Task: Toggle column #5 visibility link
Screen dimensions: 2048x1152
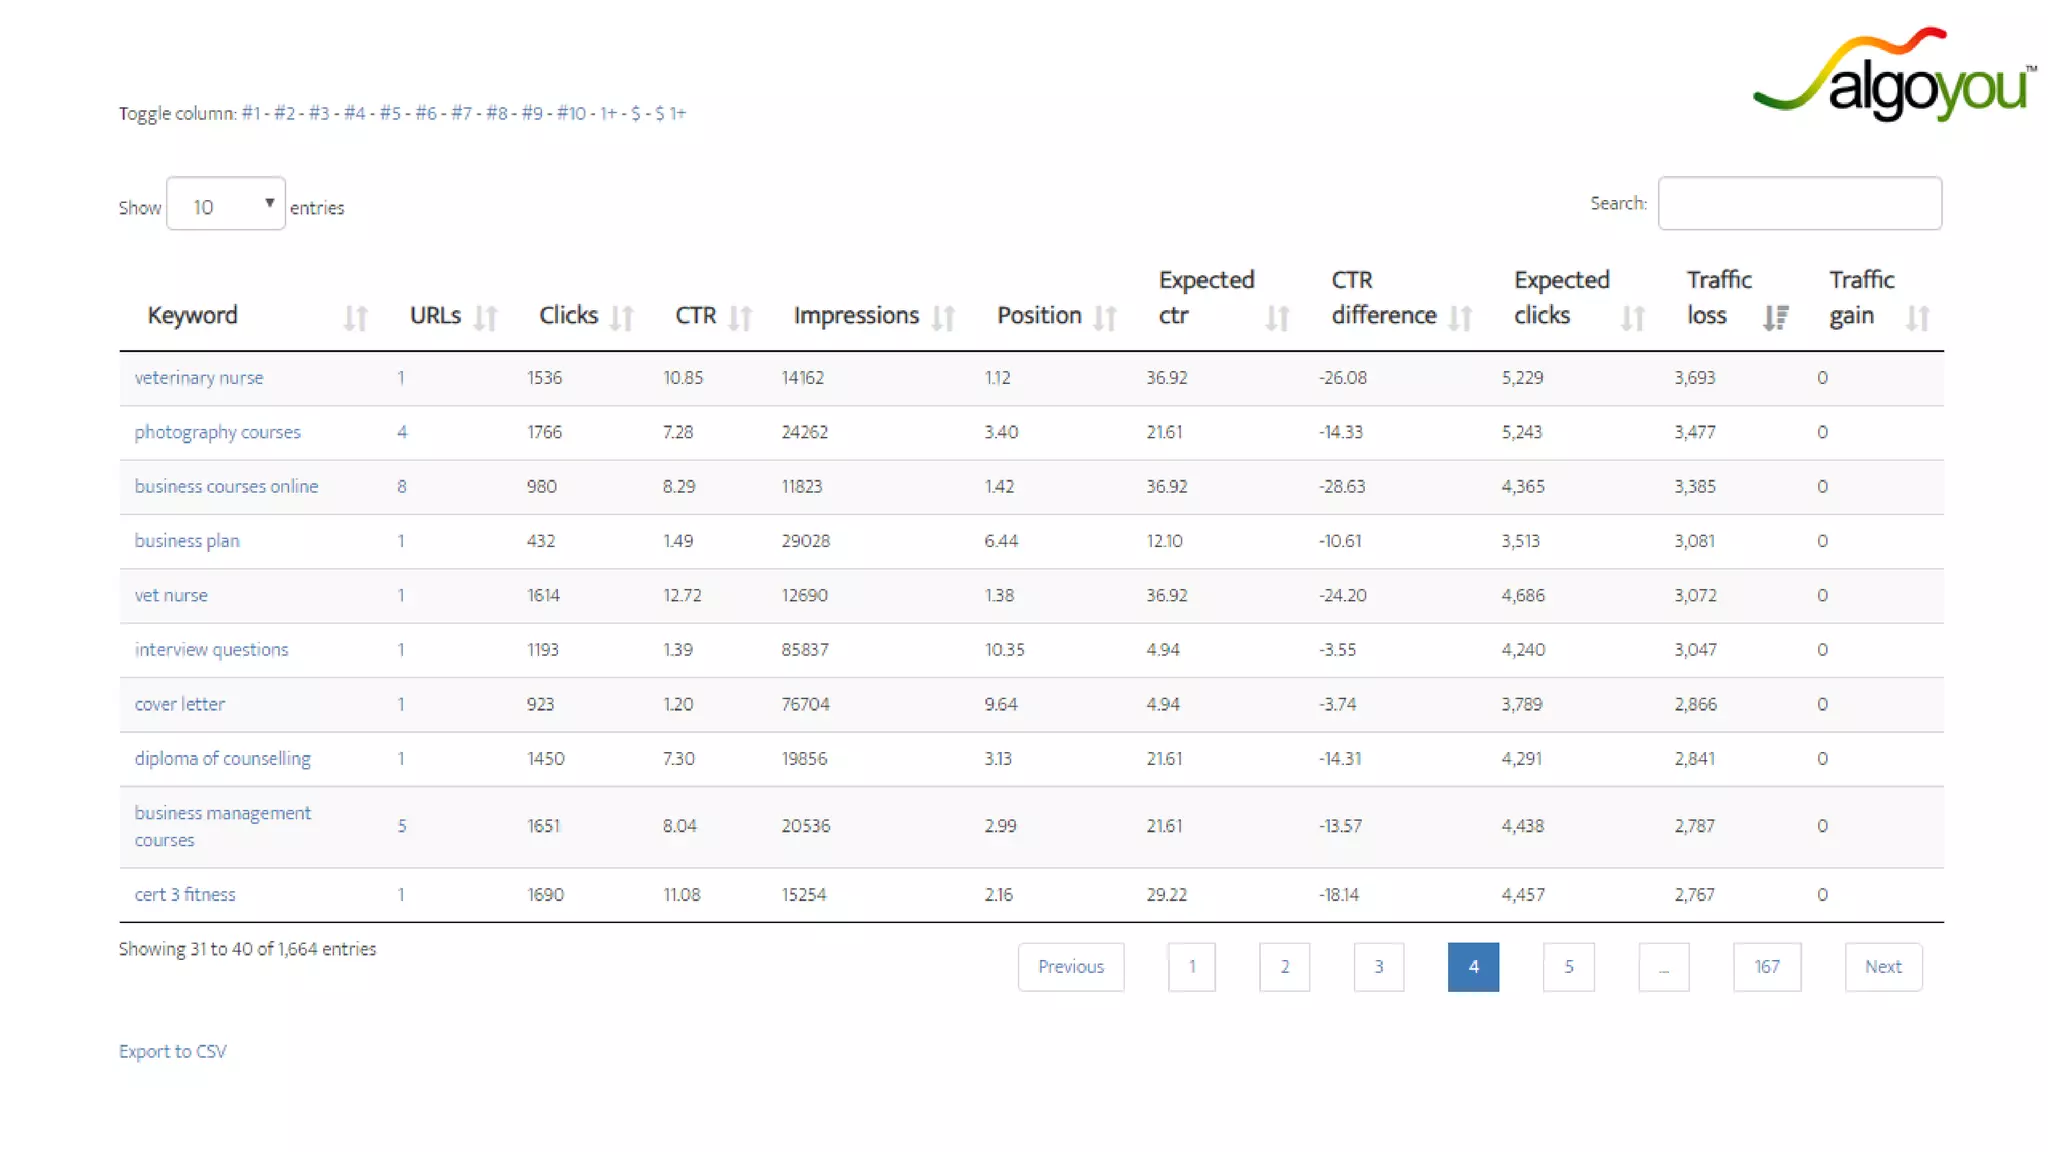Action: (x=390, y=113)
